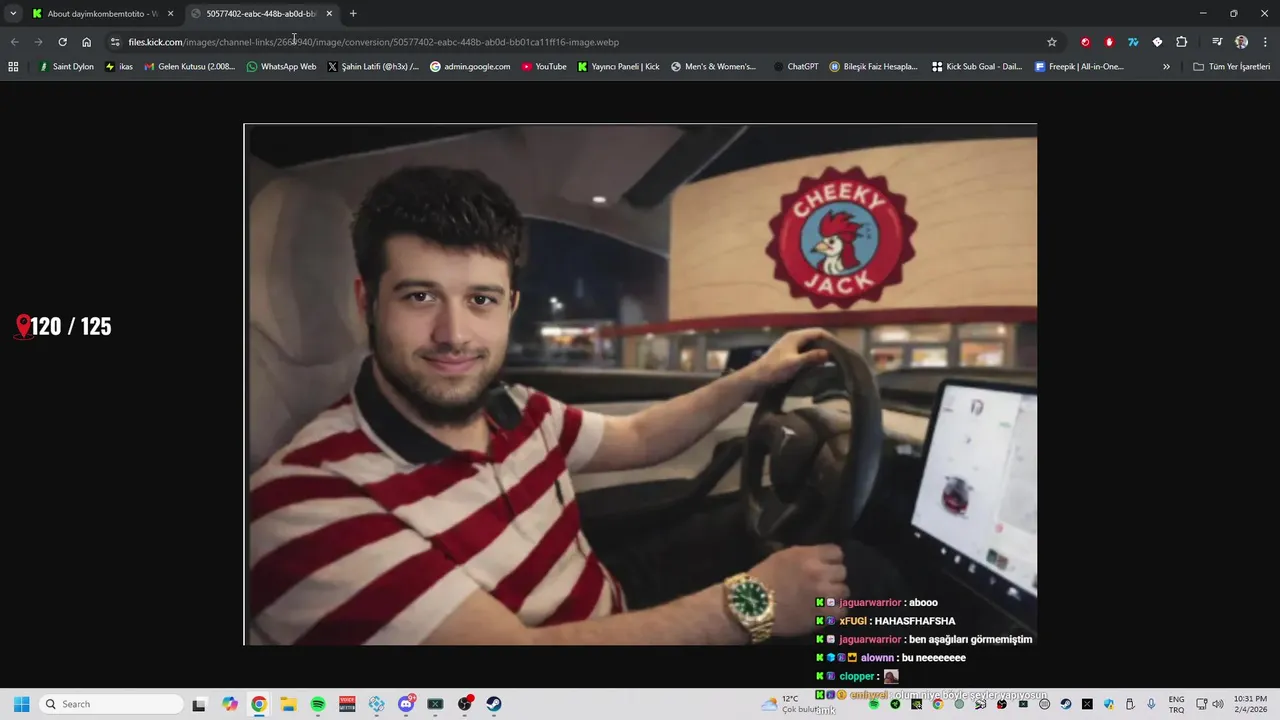Open the Saint Dylon bookmark
The height and width of the screenshot is (720, 1280).
[x=66, y=67]
